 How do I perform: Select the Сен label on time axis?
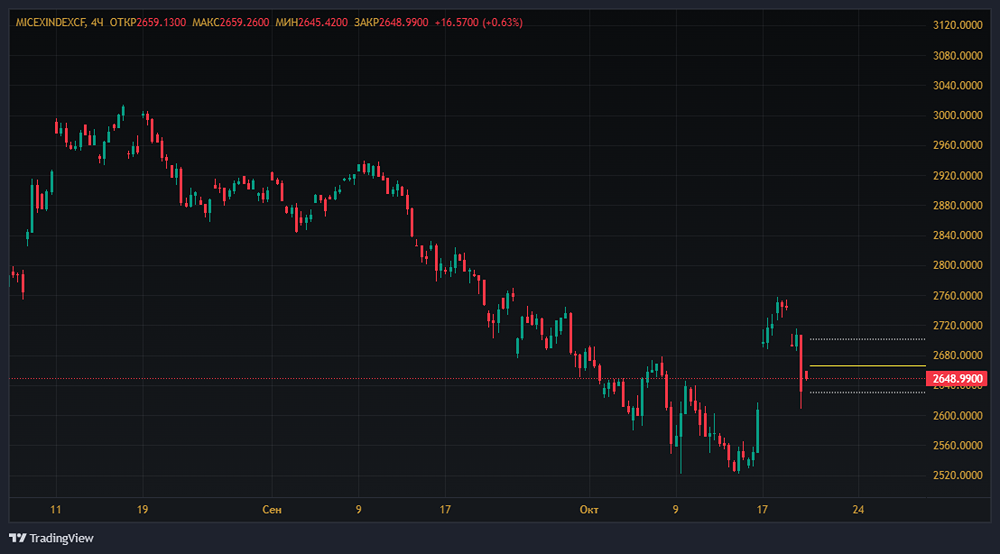pyautogui.click(x=271, y=510)
